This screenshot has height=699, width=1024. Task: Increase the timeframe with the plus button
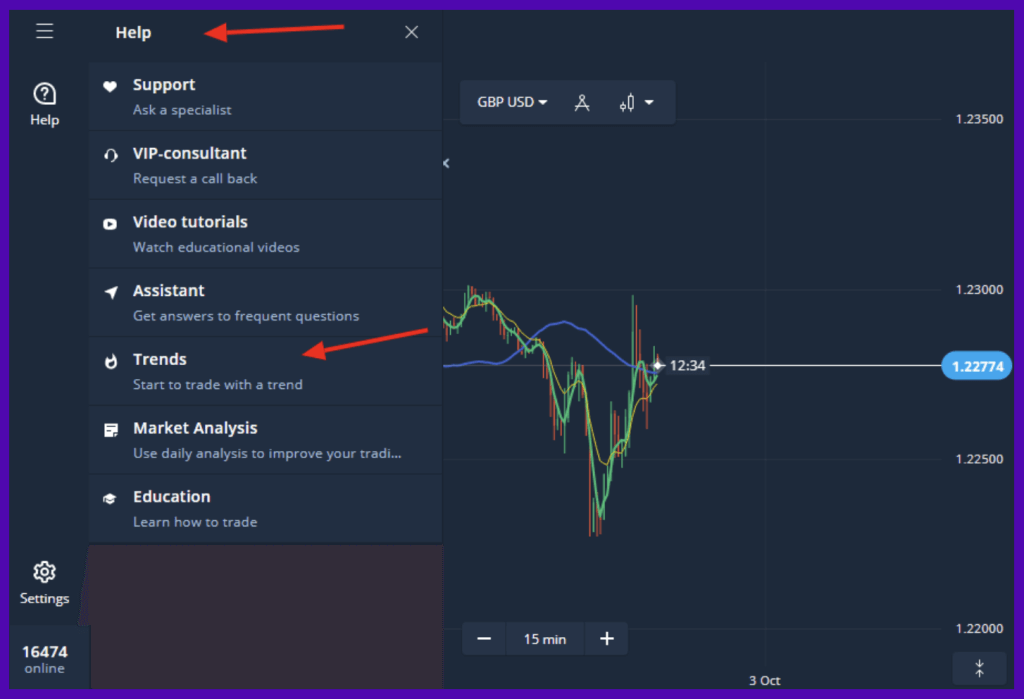point(607,638)
